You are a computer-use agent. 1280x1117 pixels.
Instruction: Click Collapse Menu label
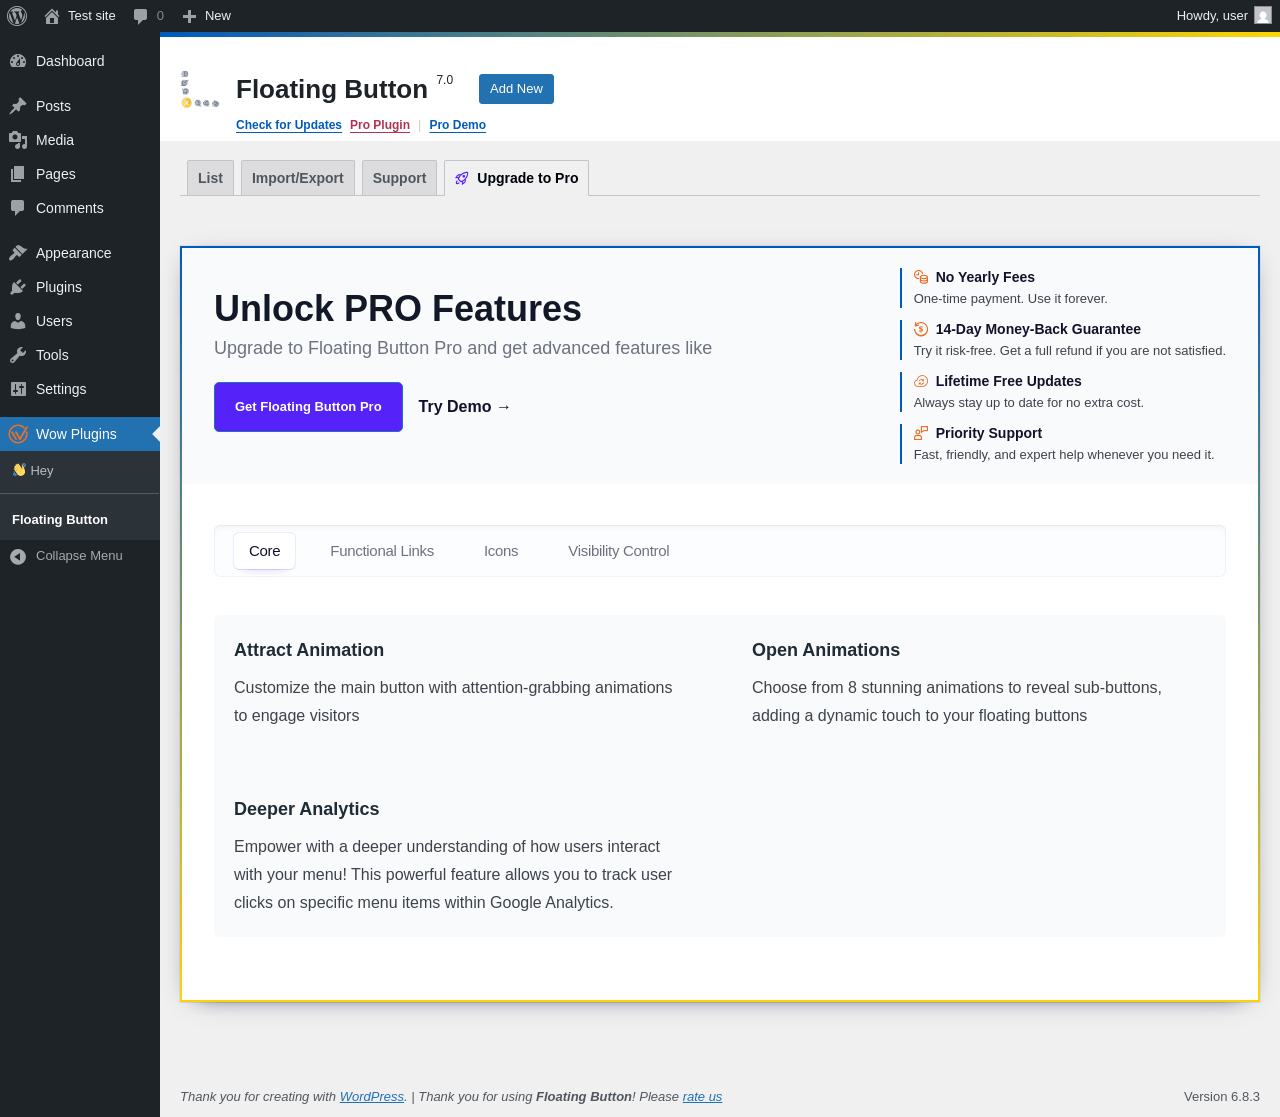tap(79, 556)
